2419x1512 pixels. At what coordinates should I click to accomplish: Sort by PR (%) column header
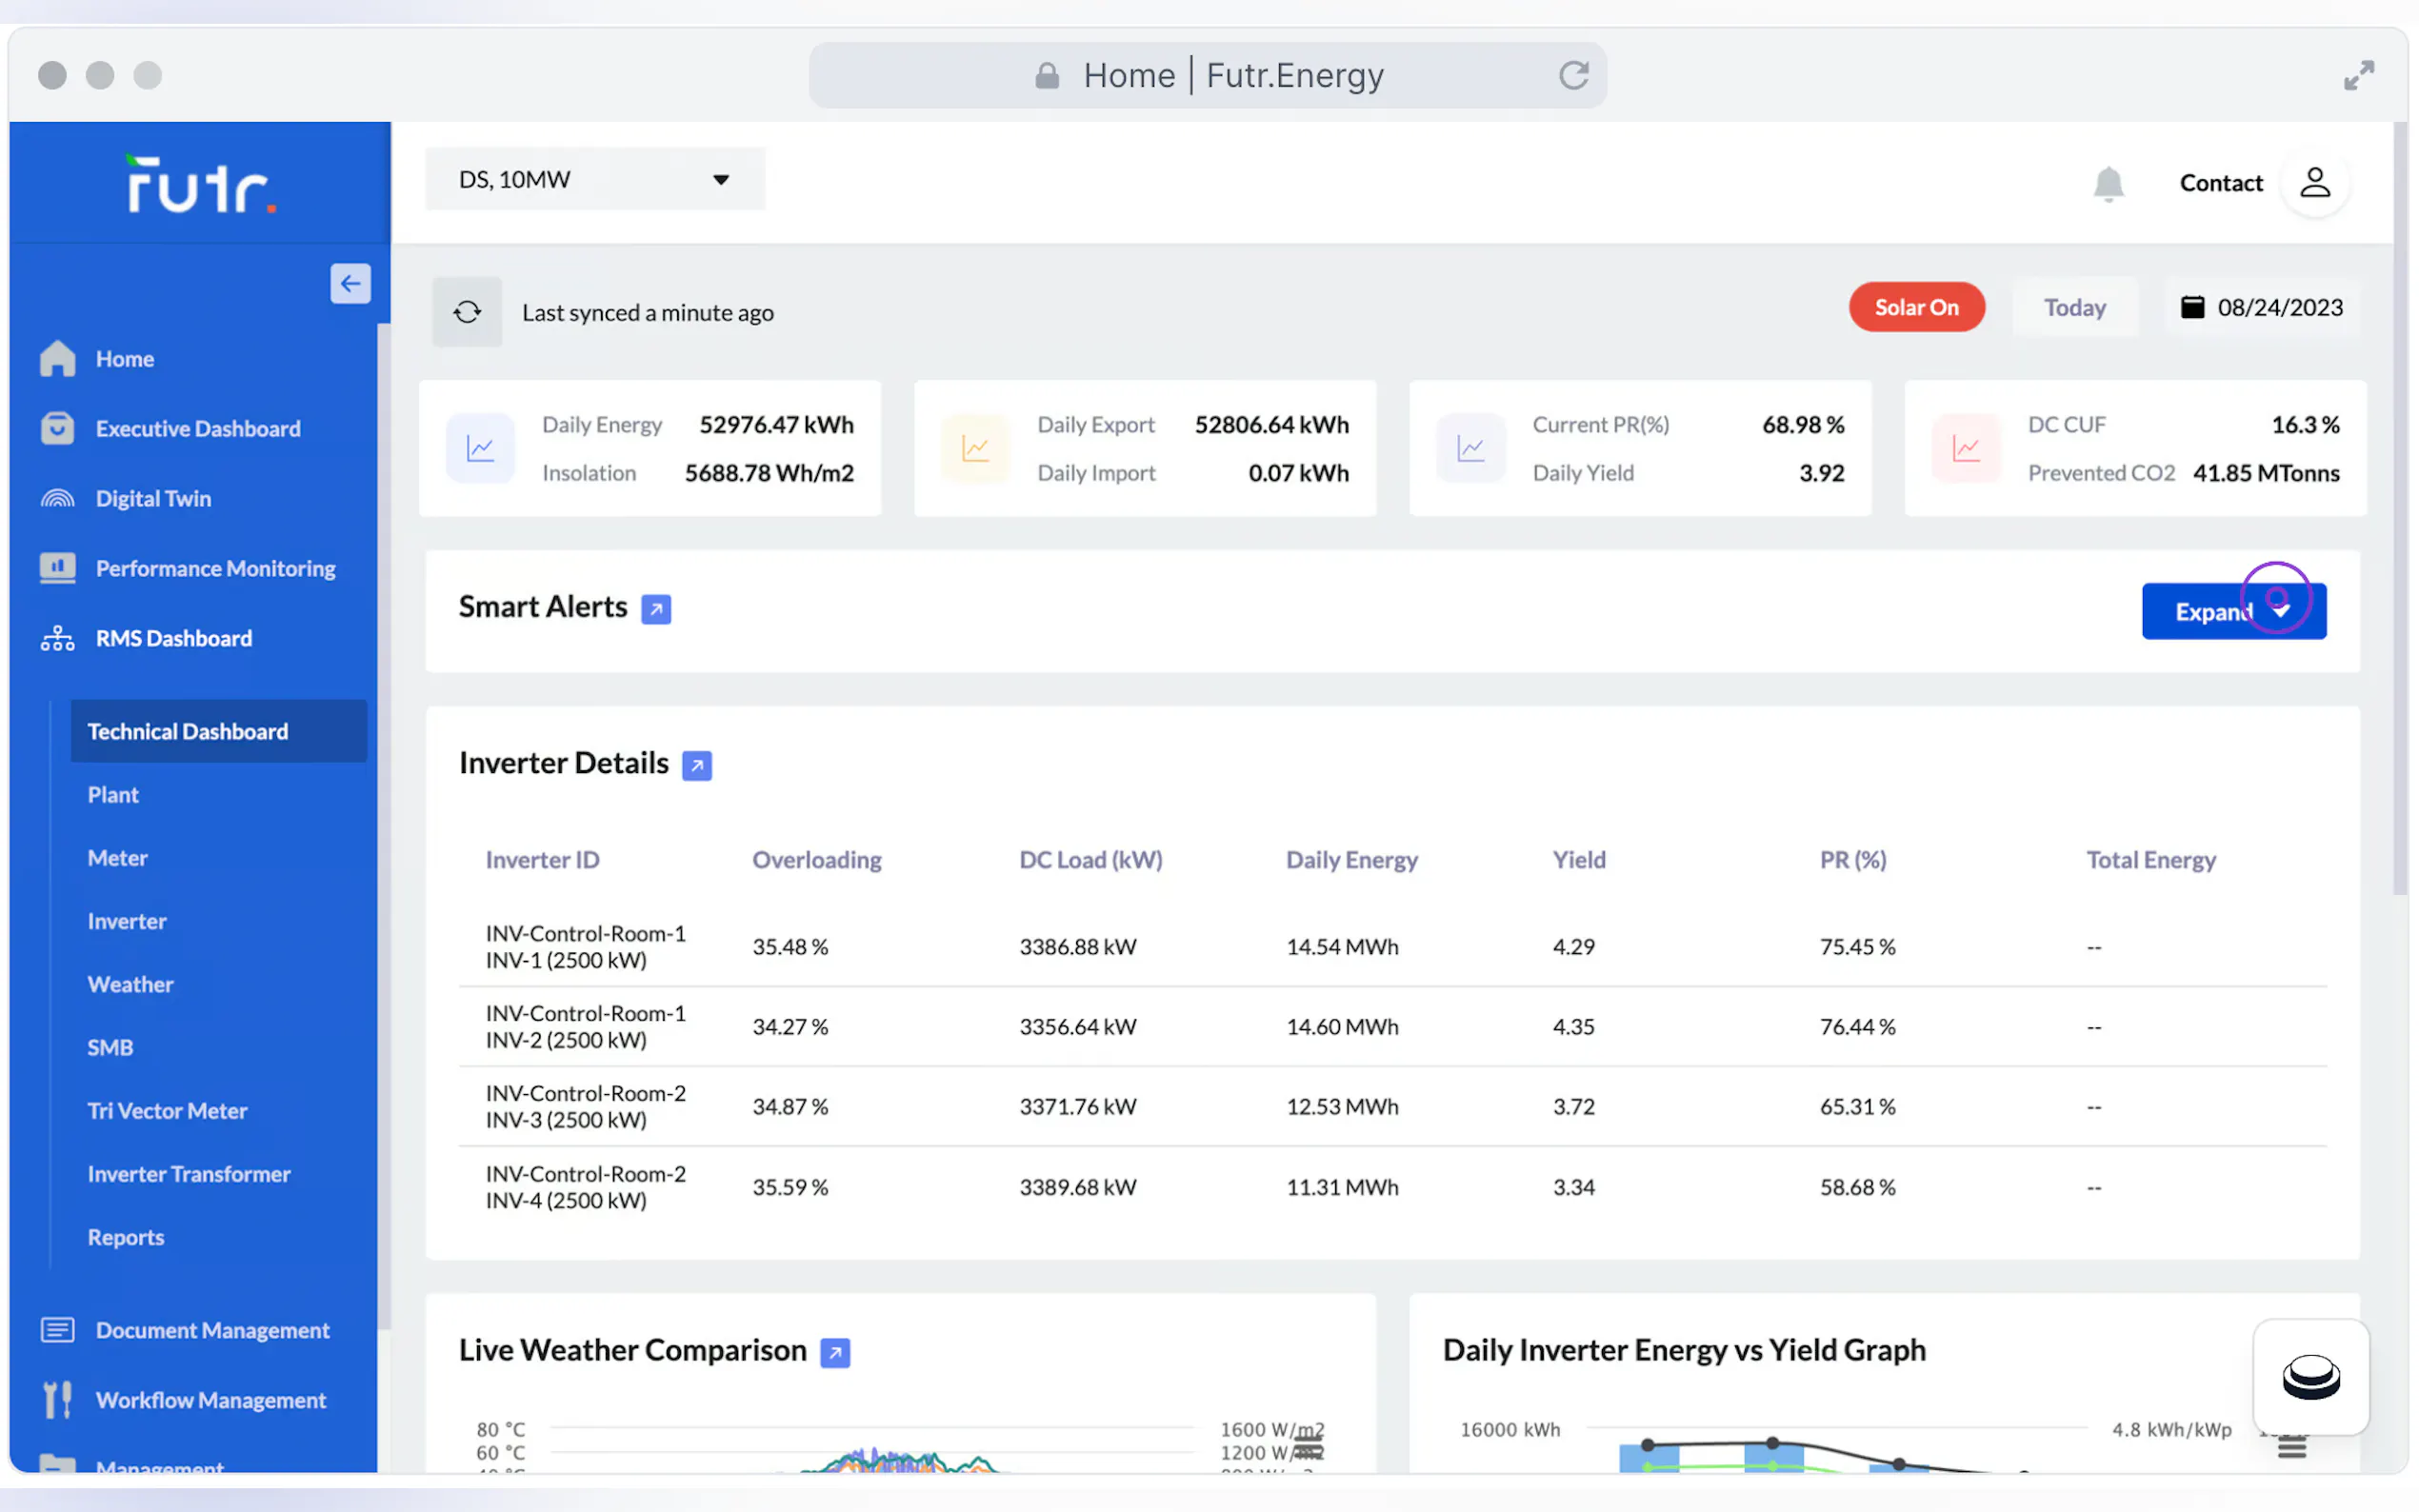pos(1852,860)
